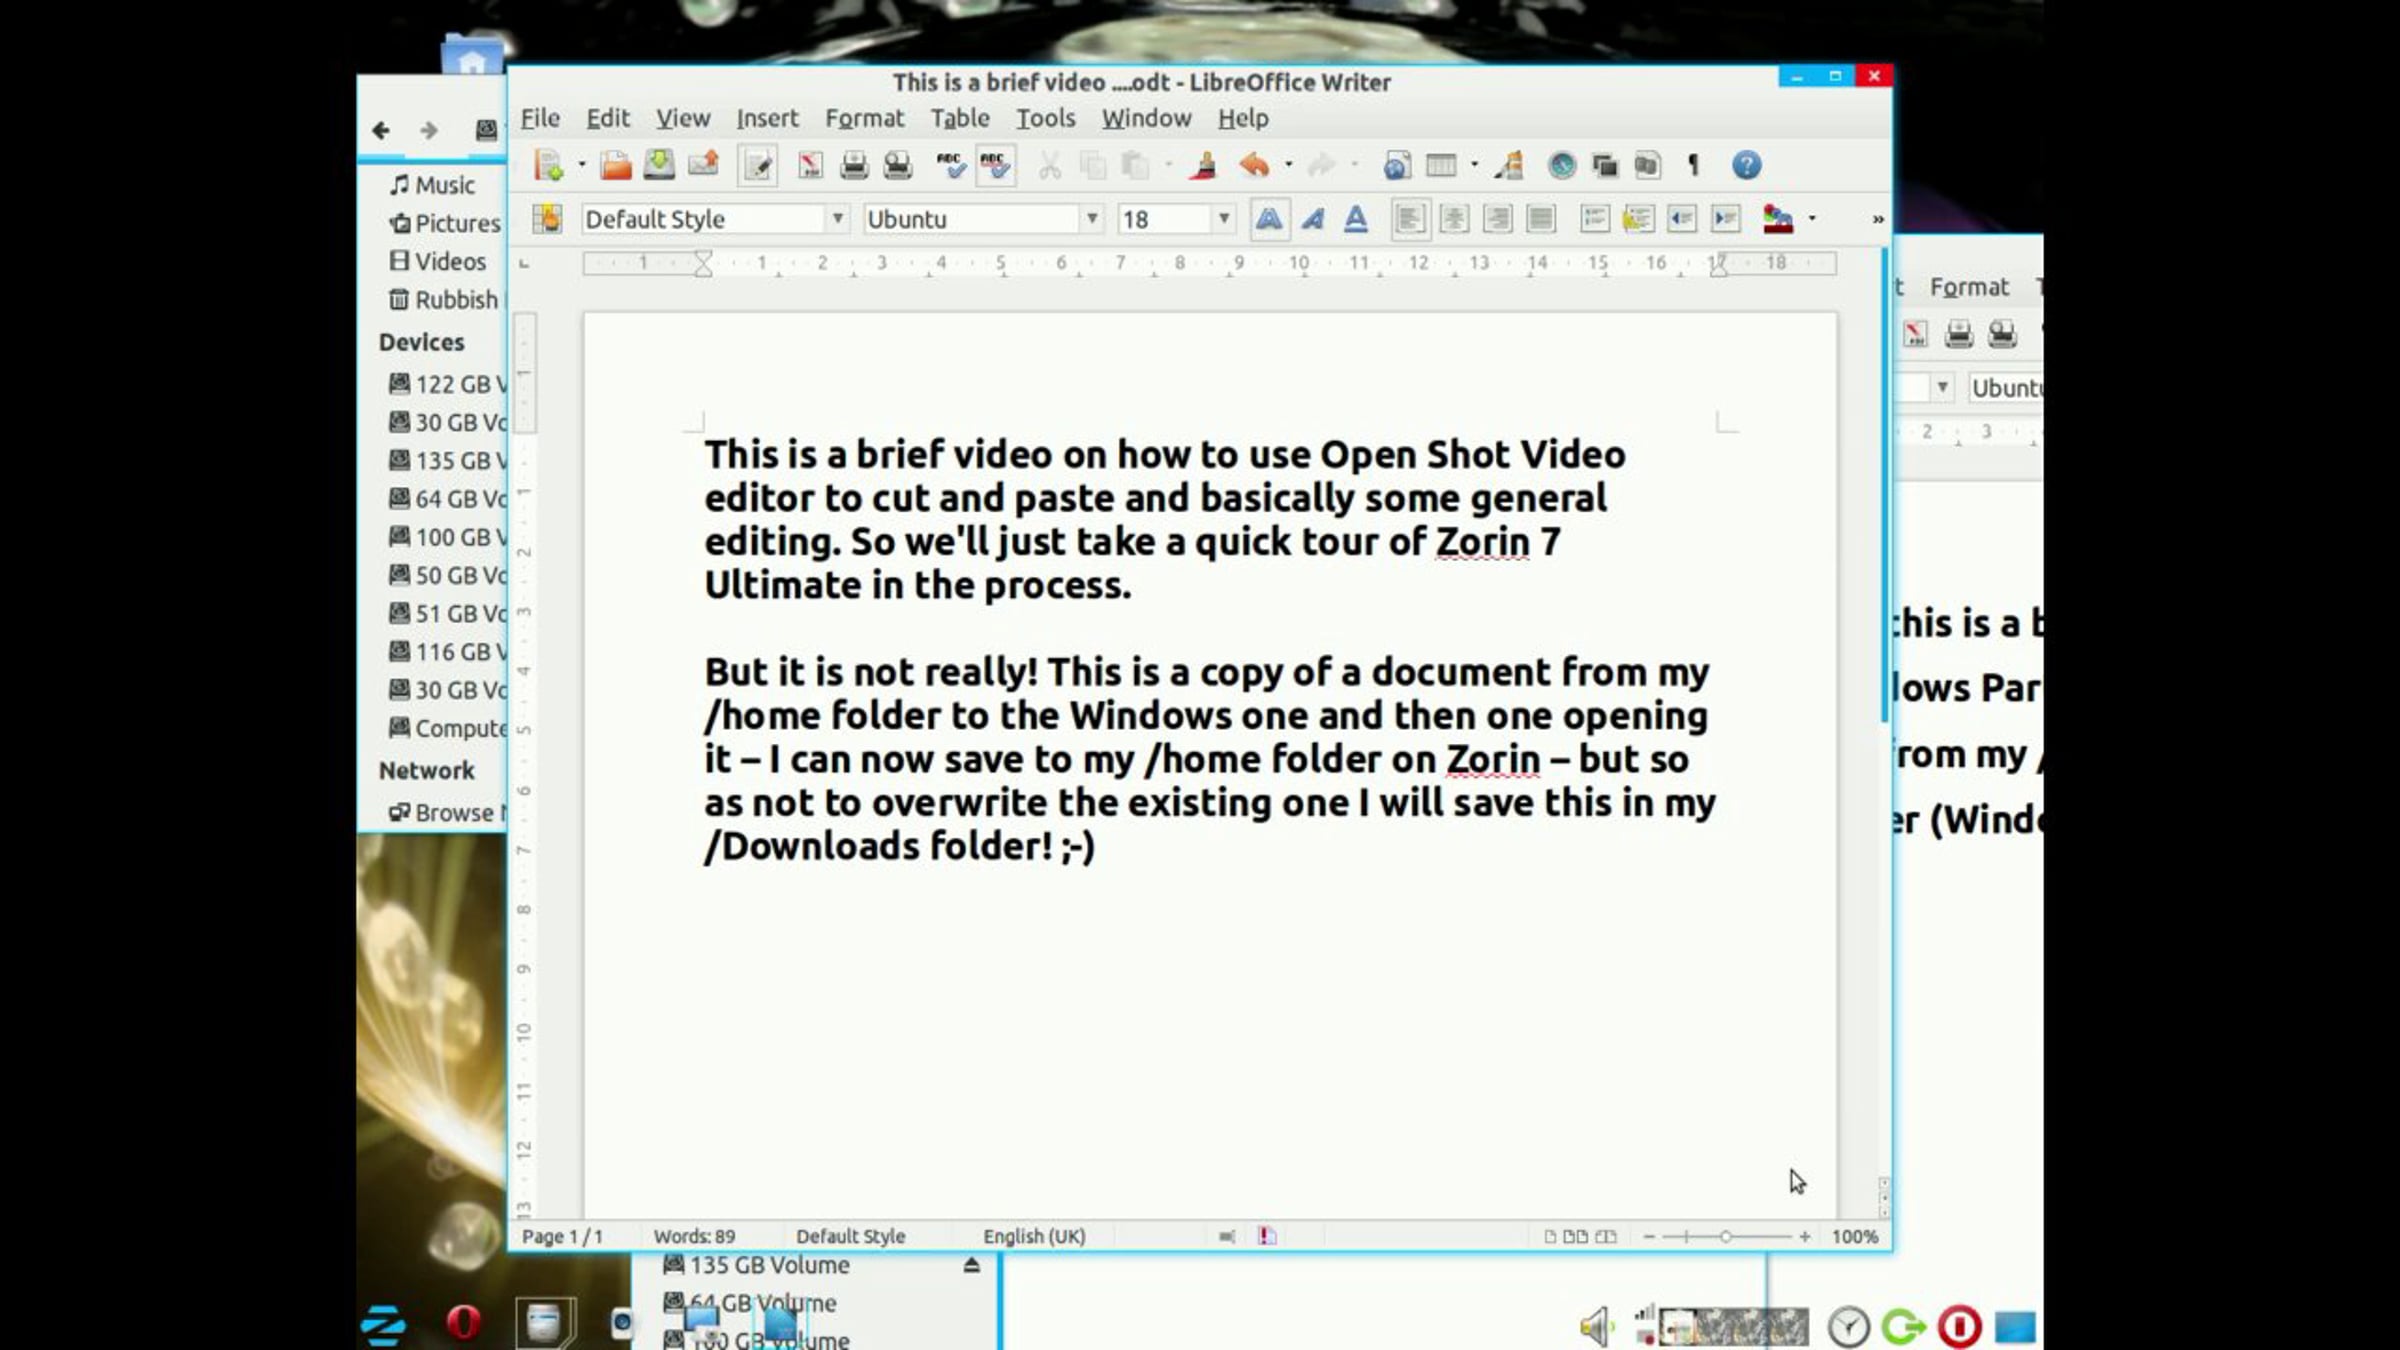Screen dimensions: 2400x1350
Task: Open Data Sources
Action: pos(1648,166)
